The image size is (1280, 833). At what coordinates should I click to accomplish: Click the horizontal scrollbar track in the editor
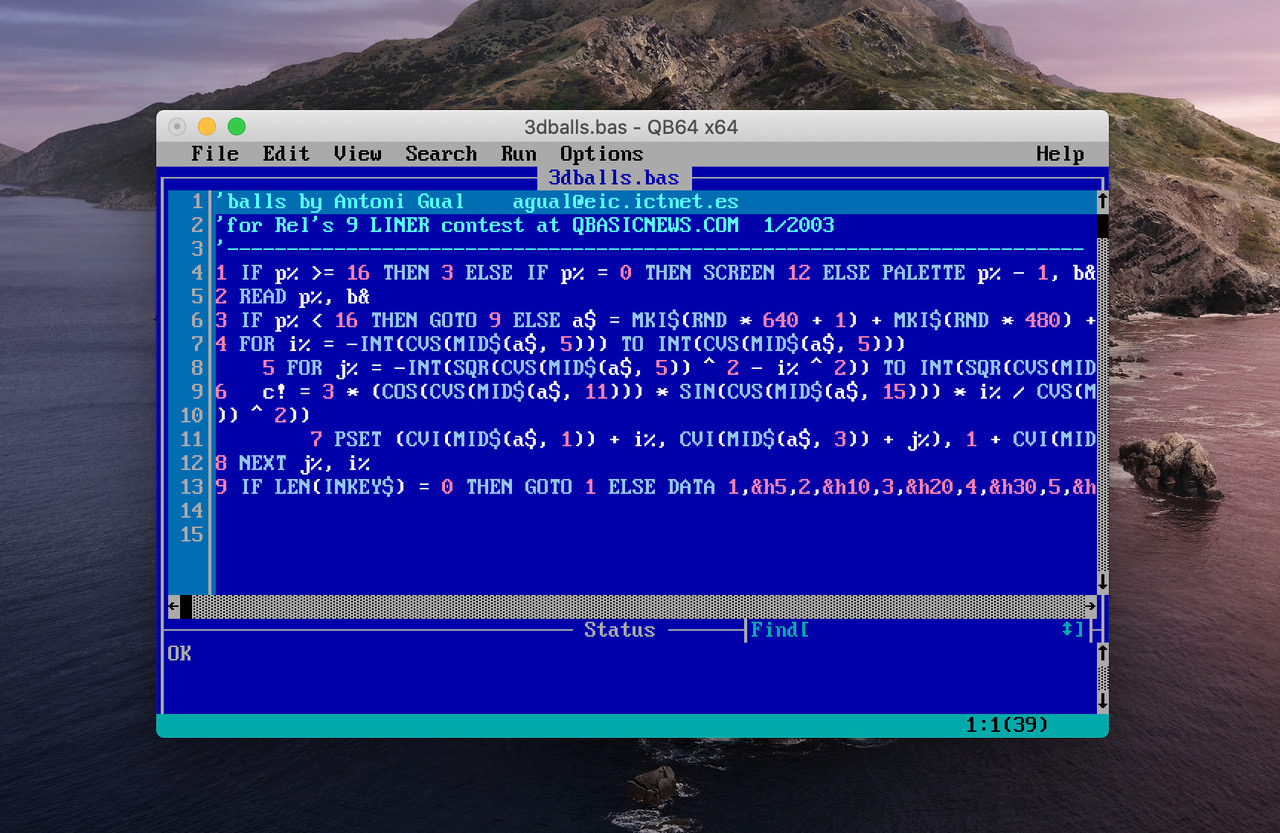638,605
